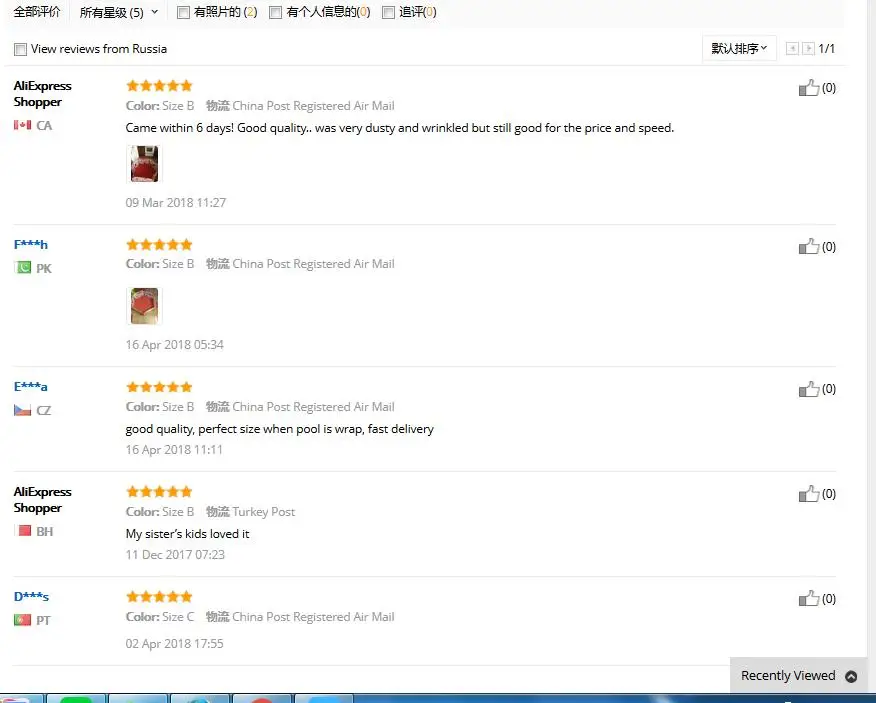Collapse Recently Viewed with the arrow icon

[851, 676]
